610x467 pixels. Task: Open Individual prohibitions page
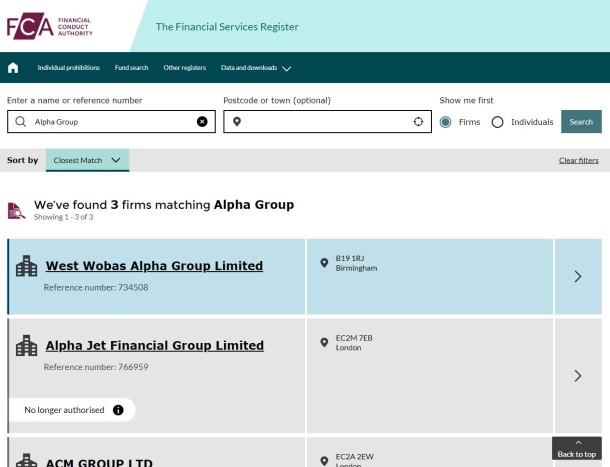[x=68, y=68]
